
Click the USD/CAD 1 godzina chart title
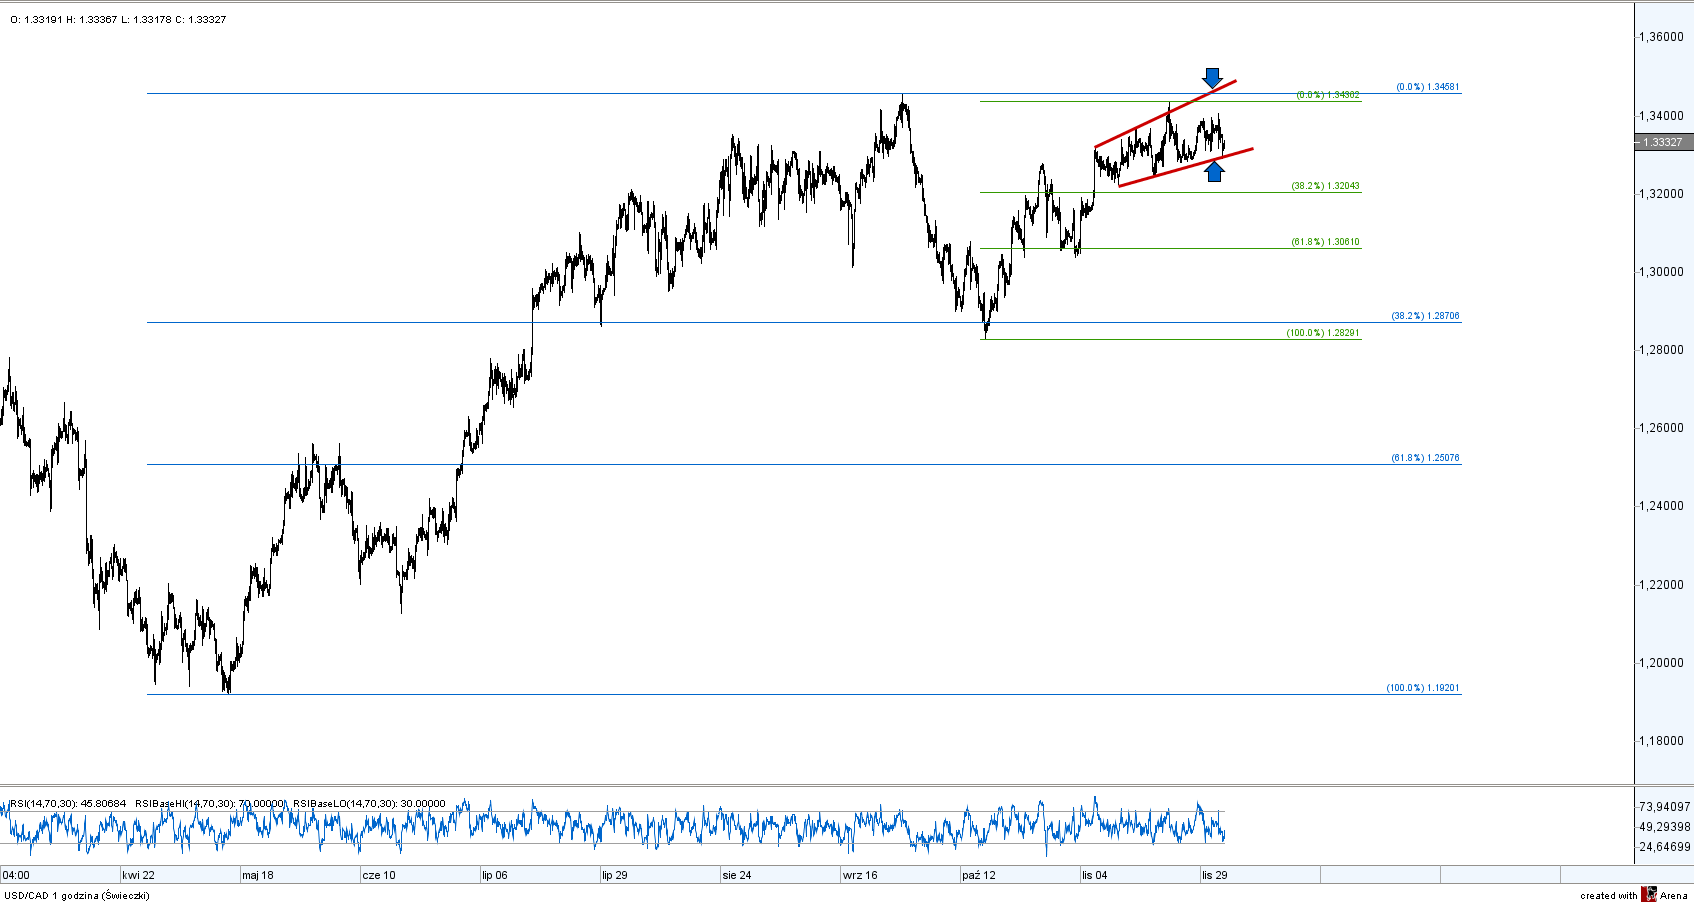click(x=77, y=895)
